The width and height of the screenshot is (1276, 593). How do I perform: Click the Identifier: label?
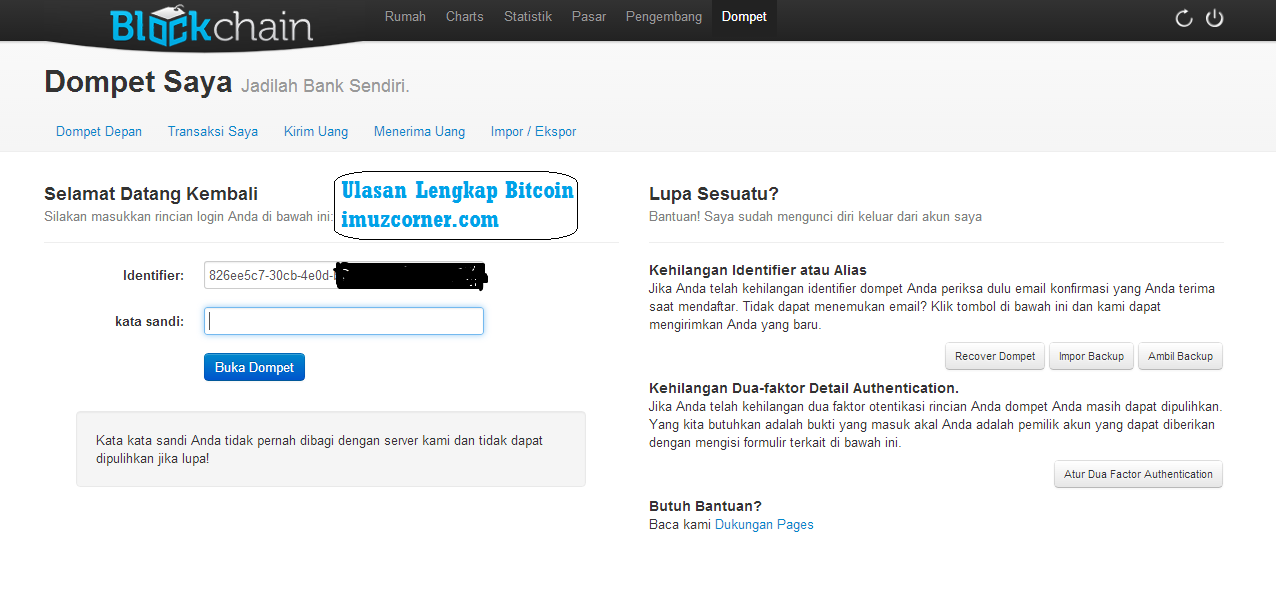[153, 275]
